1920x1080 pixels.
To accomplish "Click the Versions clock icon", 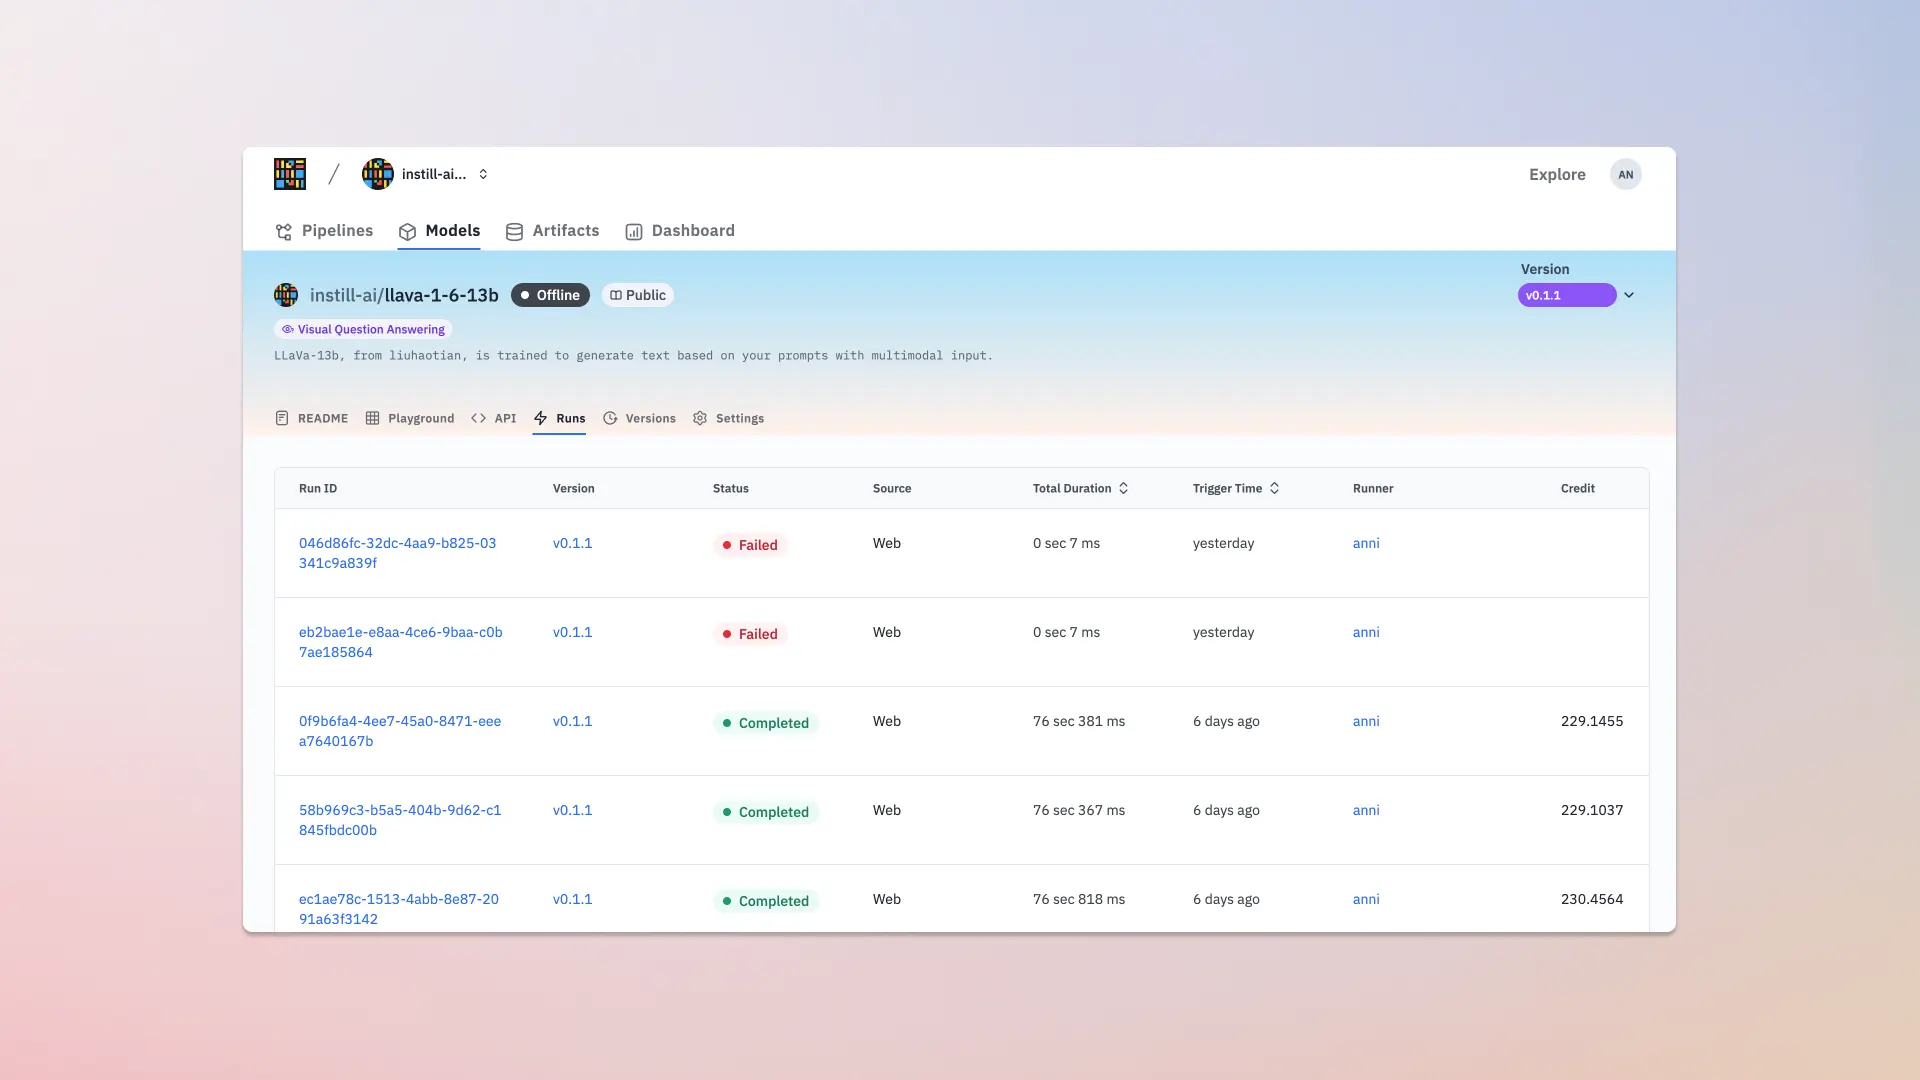I will (610, 418).
